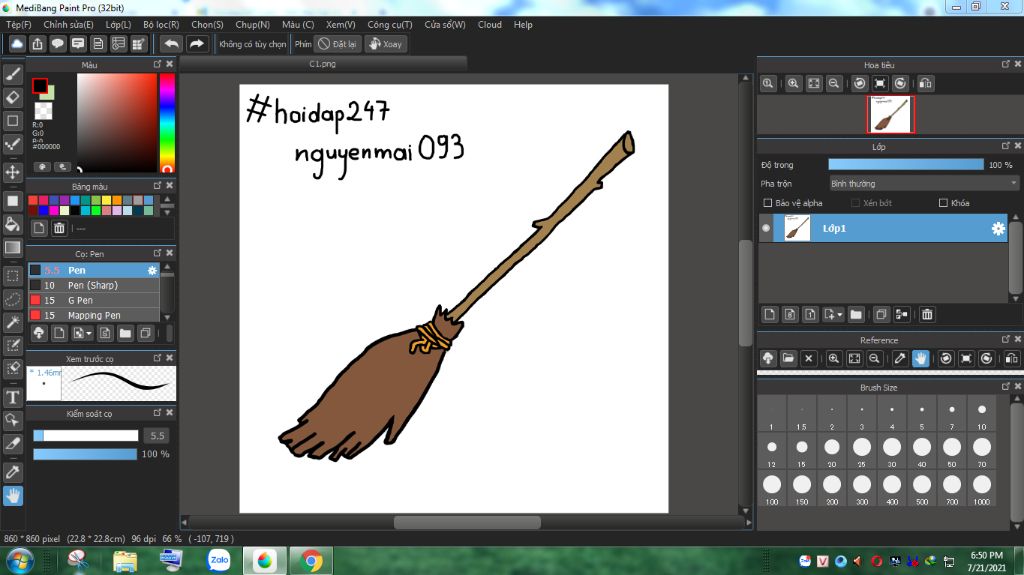This screenshot has height=575, width=1024.
Task: Open the Chỉnh sửa(E) menu
Action: (68, 24)
